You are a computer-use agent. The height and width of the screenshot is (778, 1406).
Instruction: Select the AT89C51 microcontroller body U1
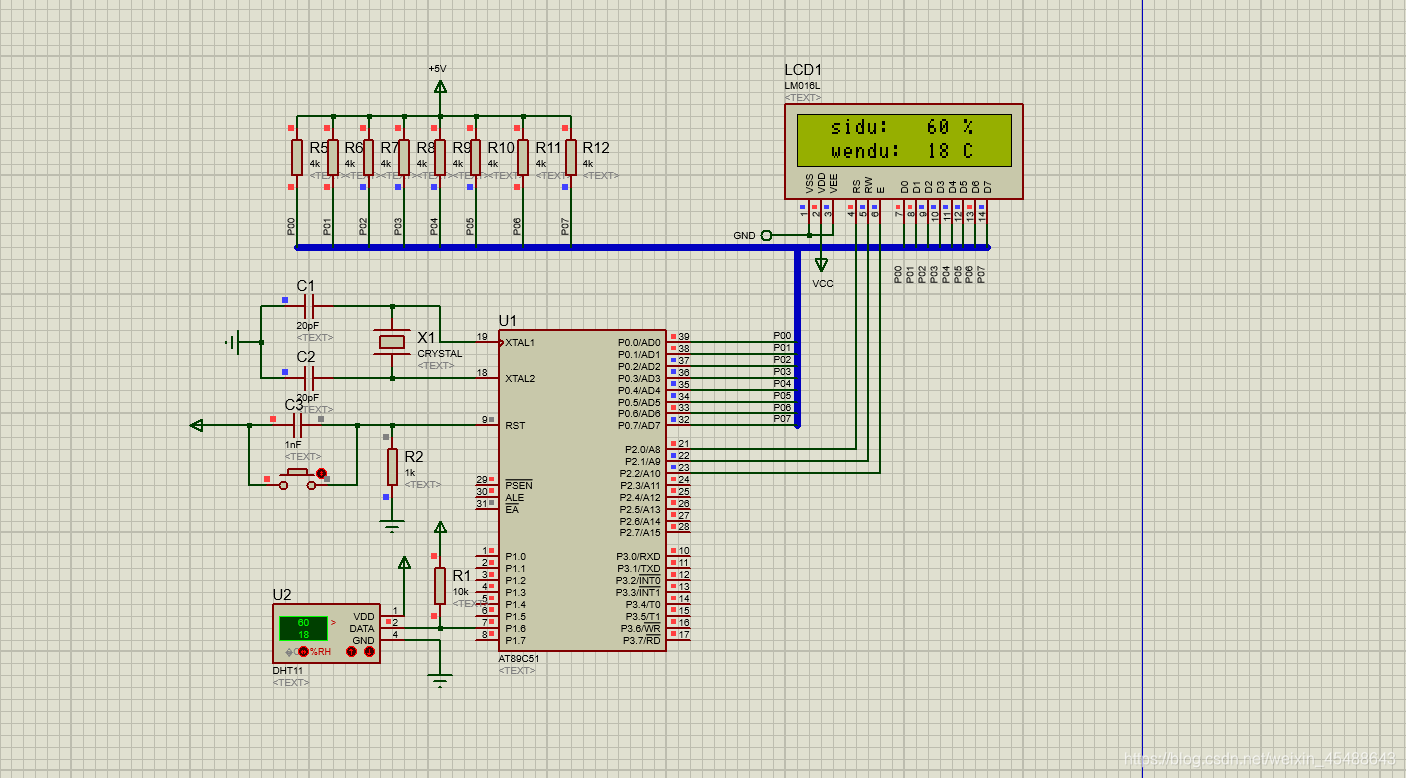[582, 490]
